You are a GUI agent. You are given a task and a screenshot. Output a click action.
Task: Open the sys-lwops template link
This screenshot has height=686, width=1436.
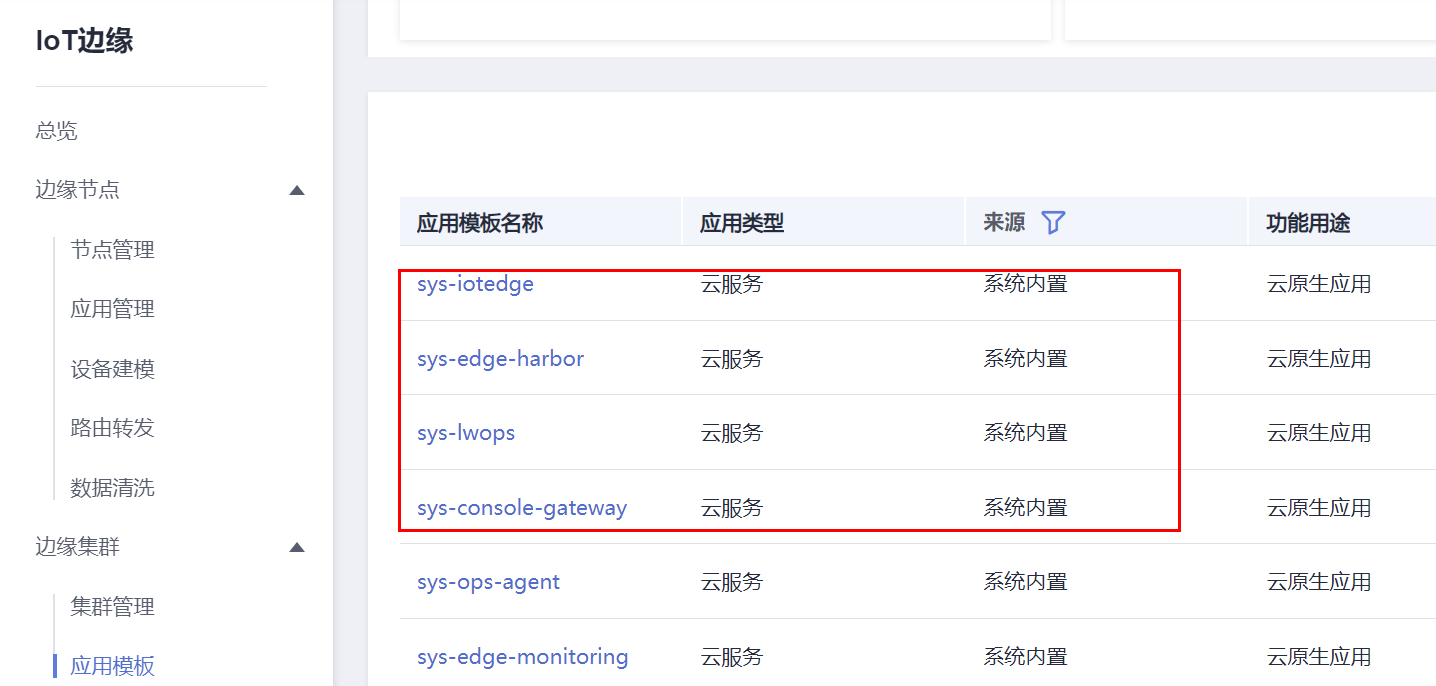pyautogui.click(x=466, y=433)
